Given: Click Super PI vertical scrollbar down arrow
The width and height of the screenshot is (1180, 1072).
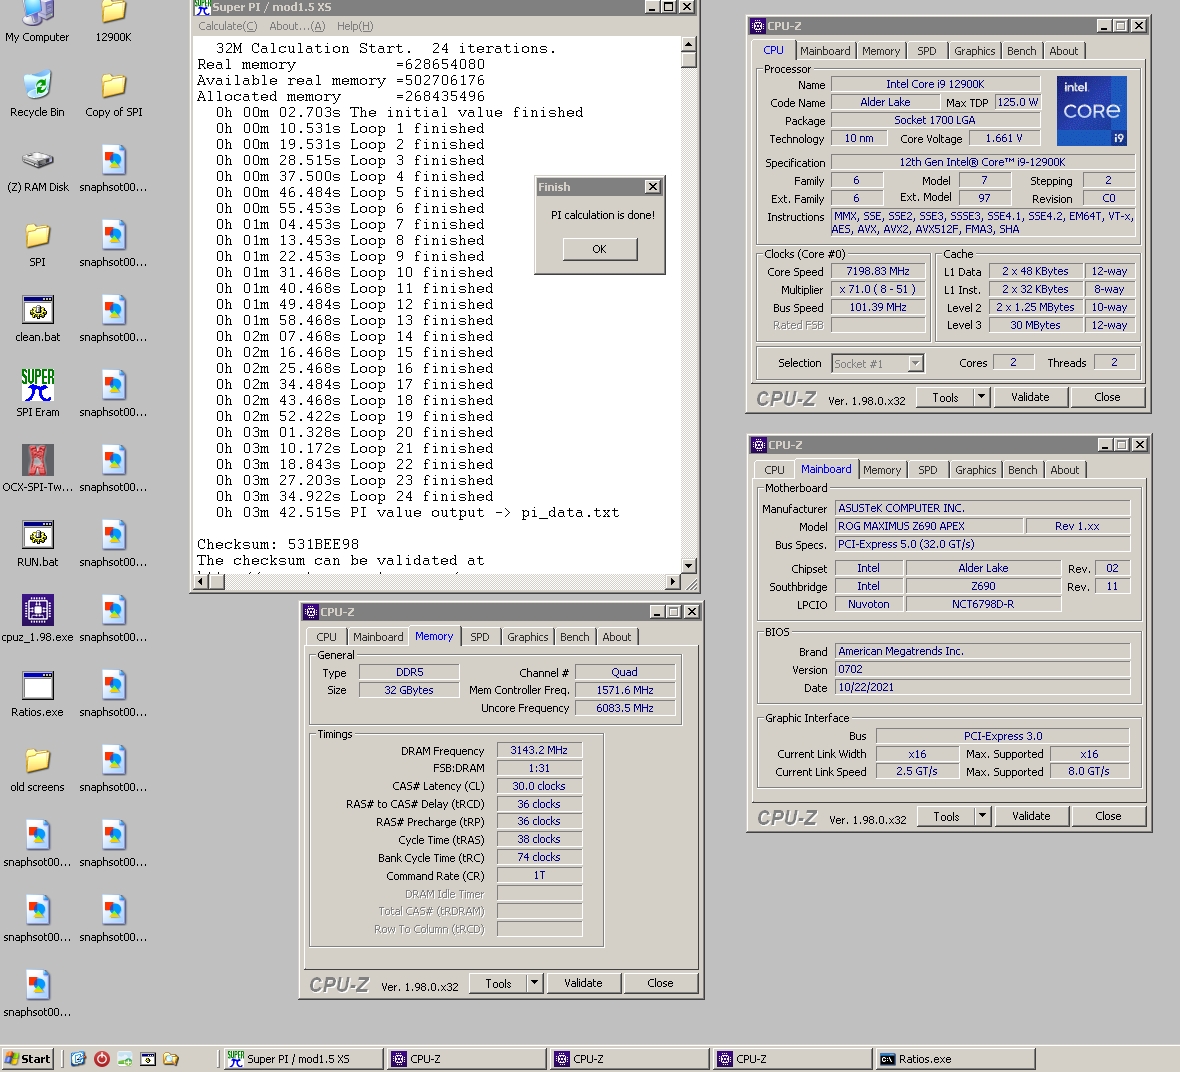Looking at the screenshot, I should point(689,565).
